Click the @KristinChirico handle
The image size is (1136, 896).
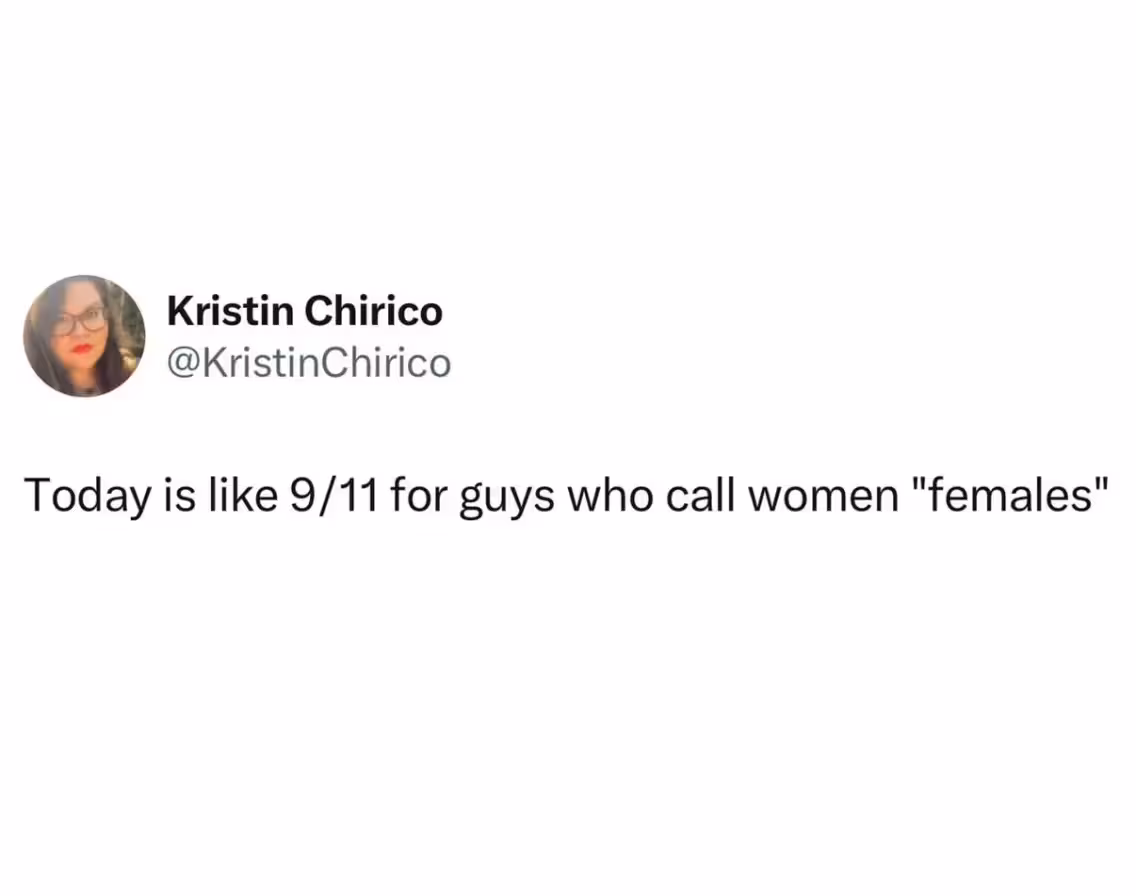309,363
